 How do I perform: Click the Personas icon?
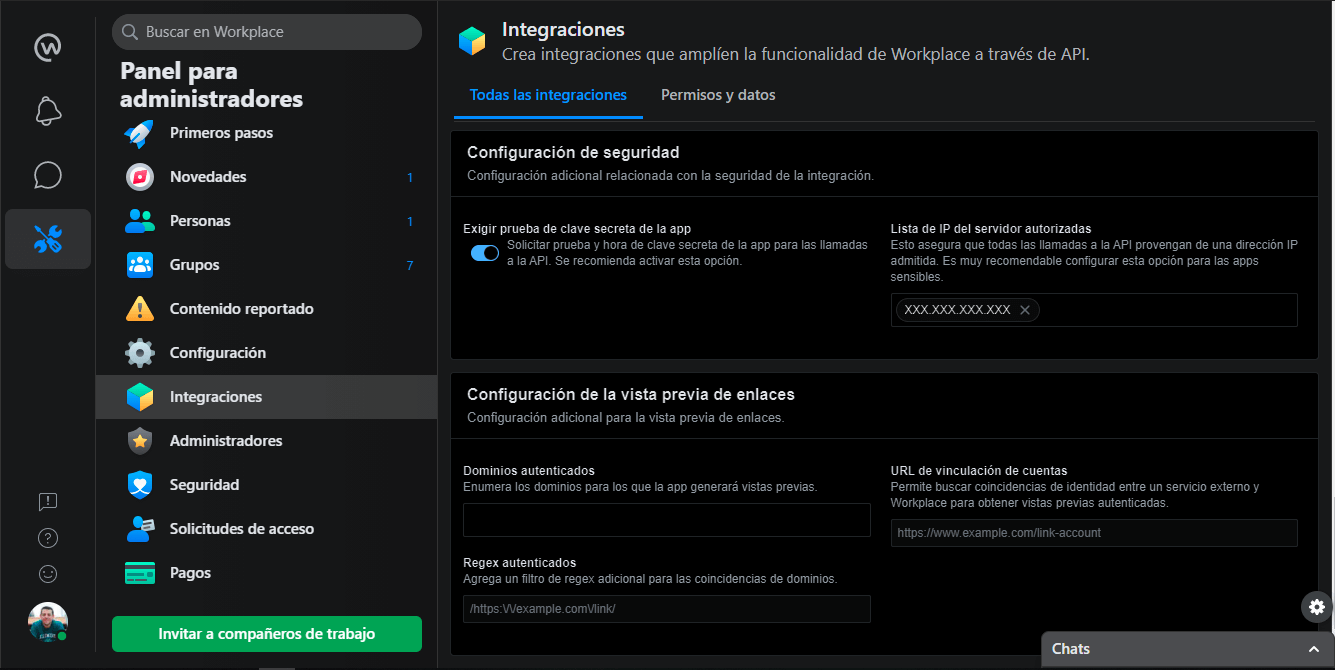click(x=140, y=221)
